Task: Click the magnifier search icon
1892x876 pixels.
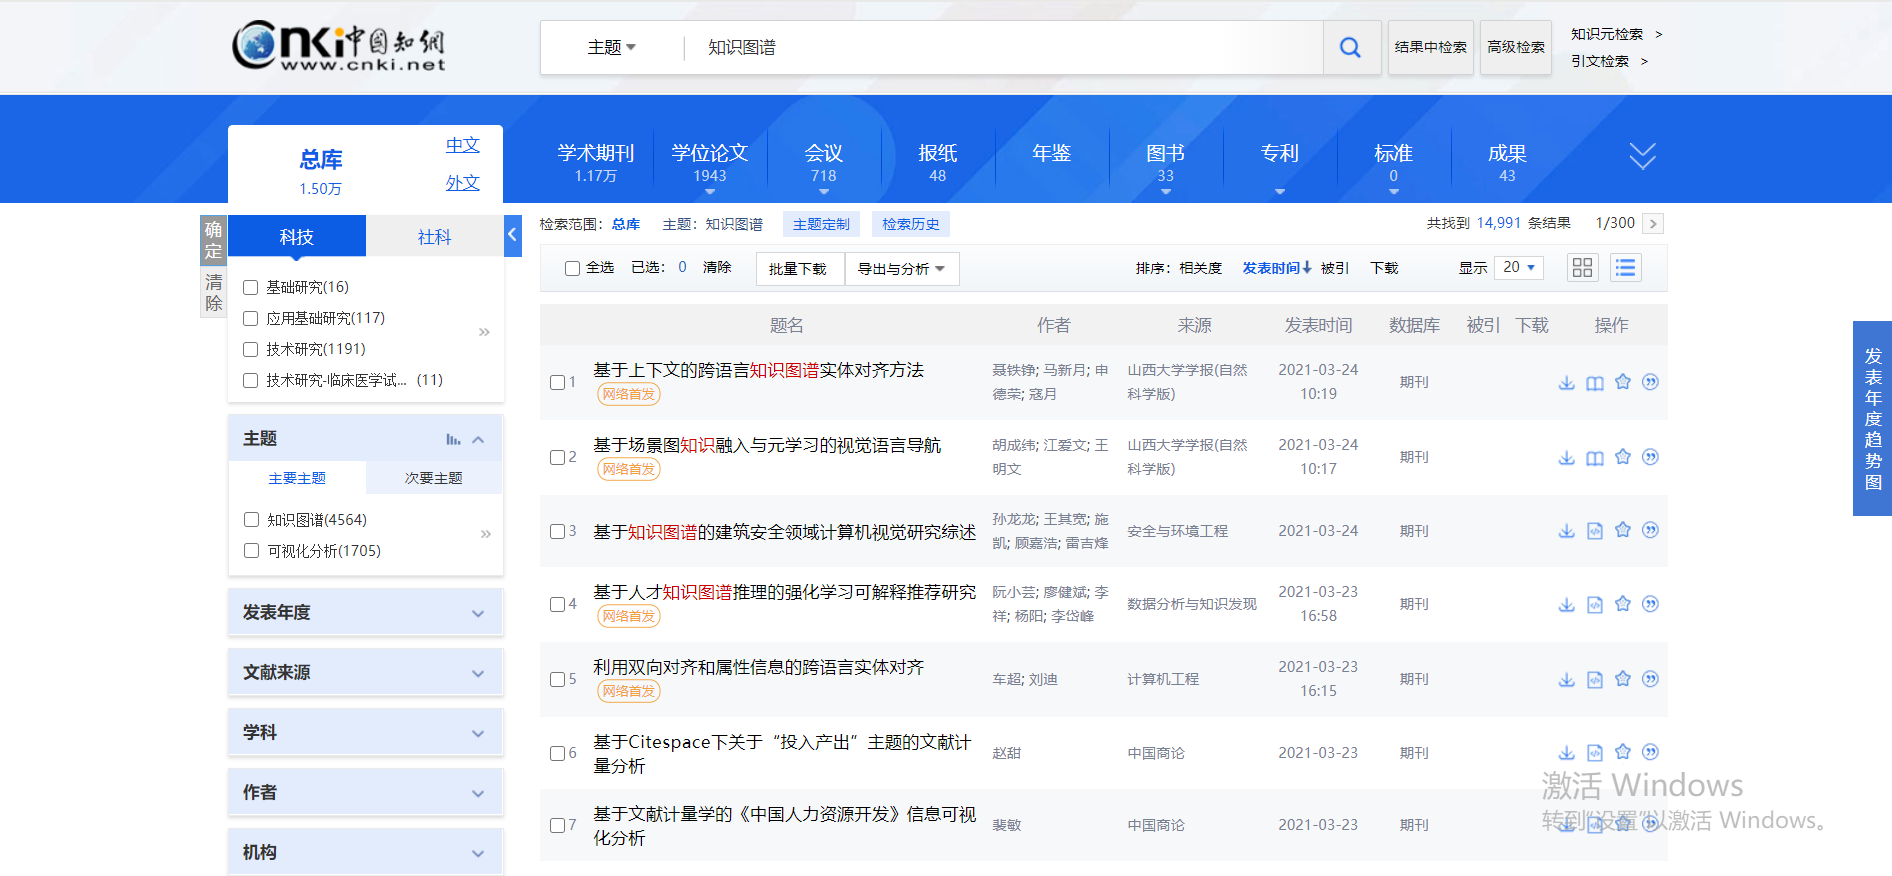Action: point(1350,47)
